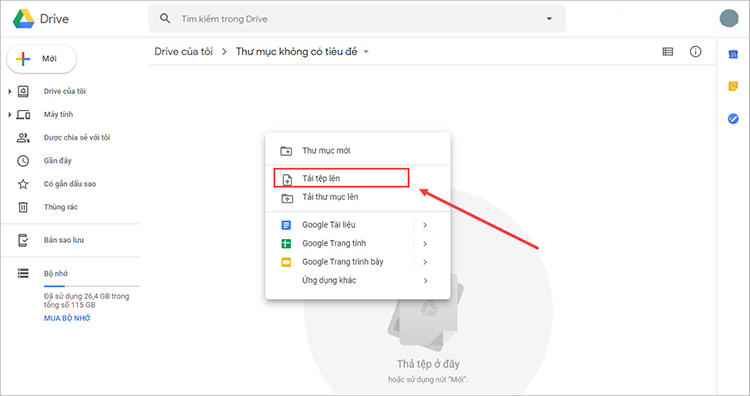750x396 pixels.
Task: Open Google Keep side panel icon
Action: click(733, 87)
